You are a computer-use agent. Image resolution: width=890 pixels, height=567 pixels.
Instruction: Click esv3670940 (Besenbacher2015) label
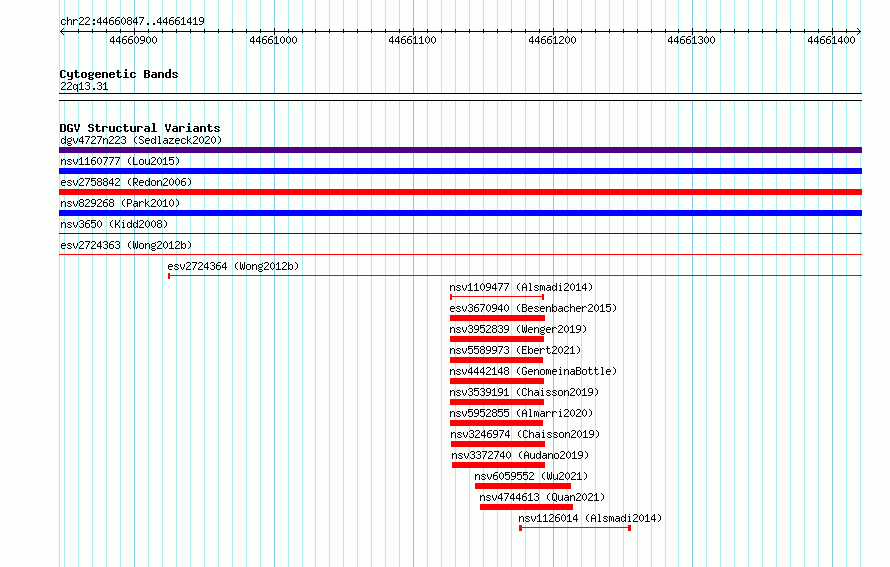[x=533, y=308]
